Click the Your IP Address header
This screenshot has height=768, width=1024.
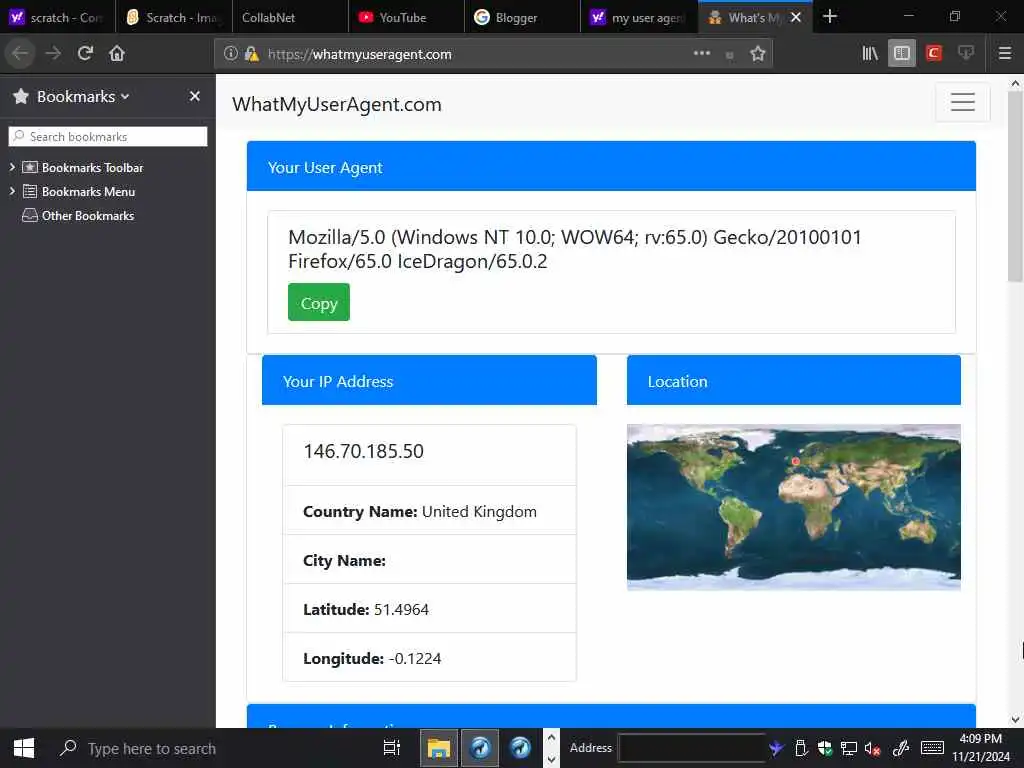429,380
